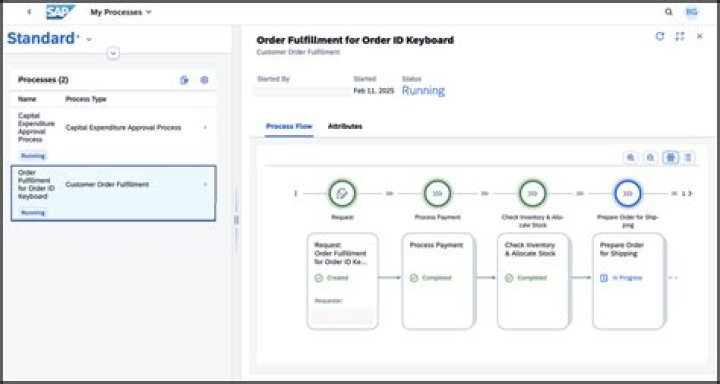Open the BG user avatar menu

point(692,12)
